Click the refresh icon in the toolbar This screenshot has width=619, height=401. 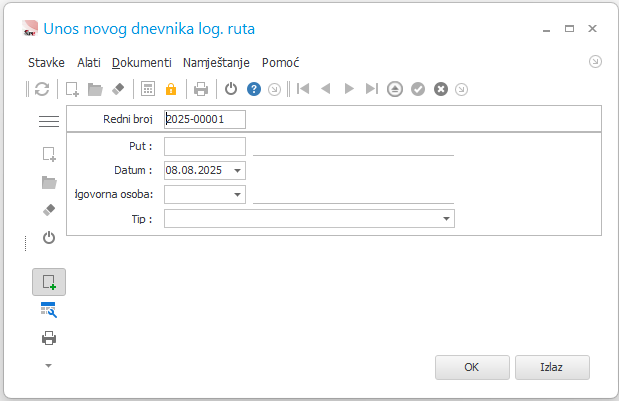coord(42,89)
